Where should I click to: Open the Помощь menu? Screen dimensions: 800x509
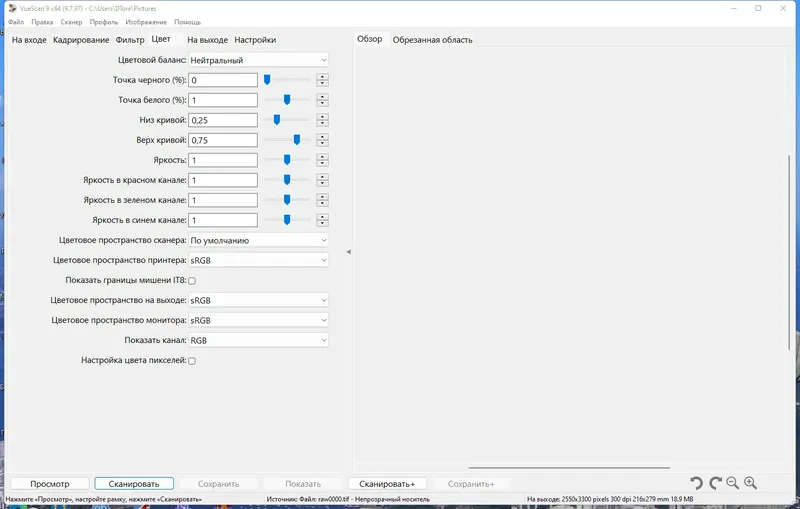[x=187, y=22]
